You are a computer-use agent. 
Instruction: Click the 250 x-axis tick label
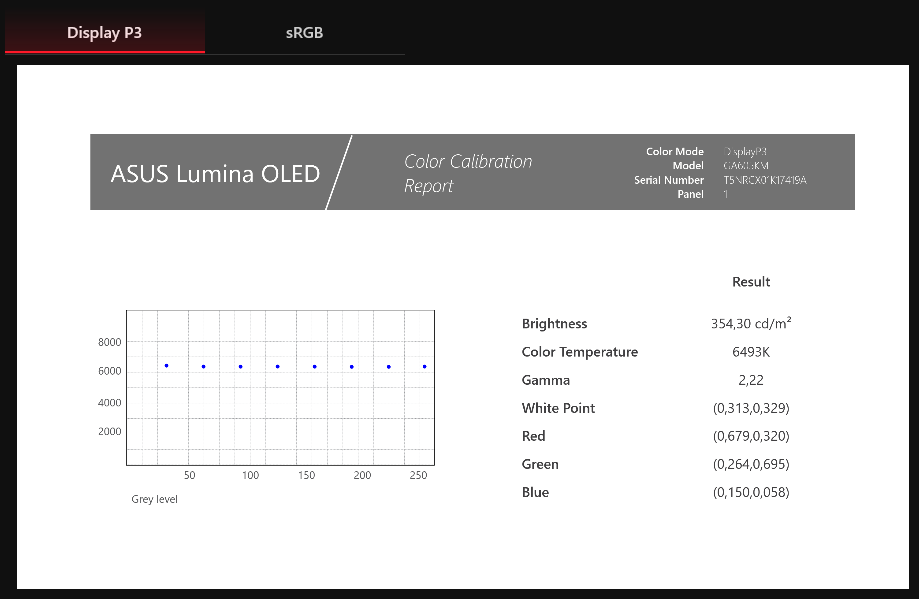[x=418, y=475]
